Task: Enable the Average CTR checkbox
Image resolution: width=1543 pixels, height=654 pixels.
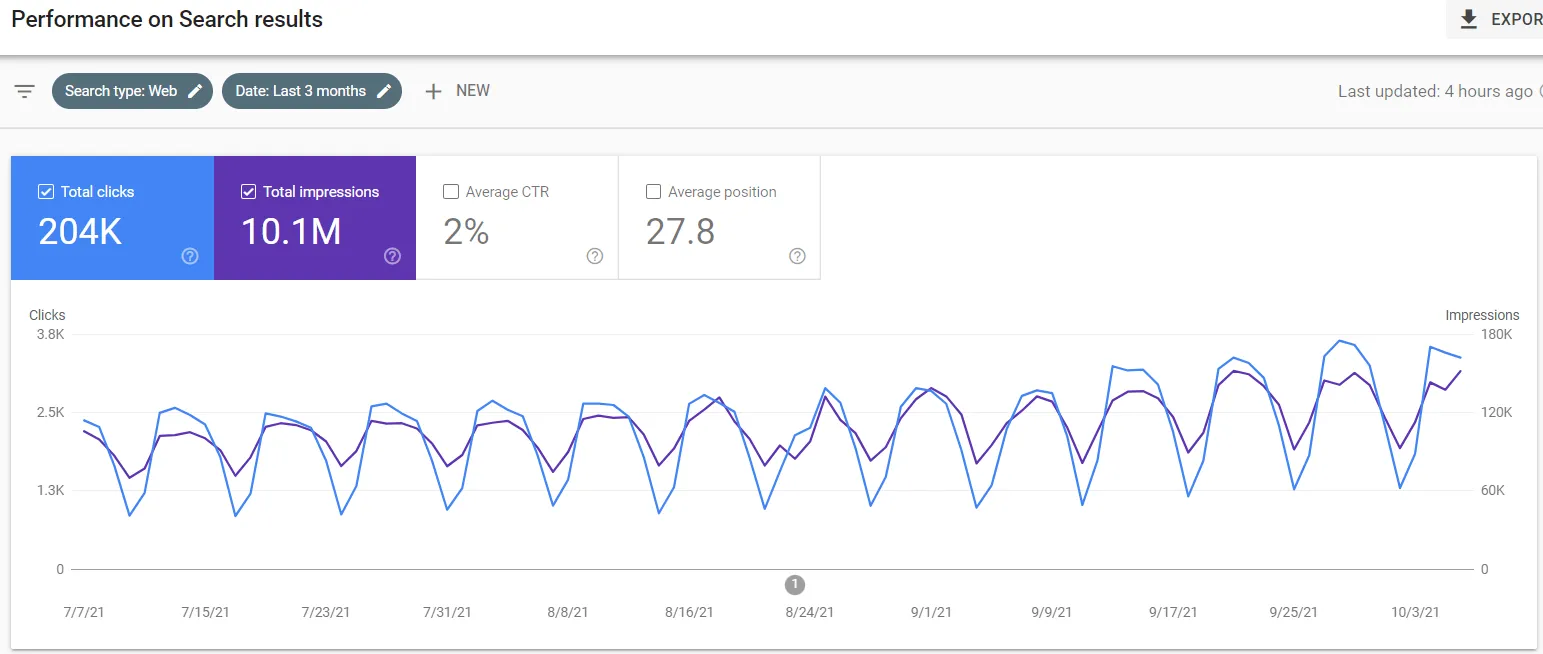Action: click(x=451, y=192)
